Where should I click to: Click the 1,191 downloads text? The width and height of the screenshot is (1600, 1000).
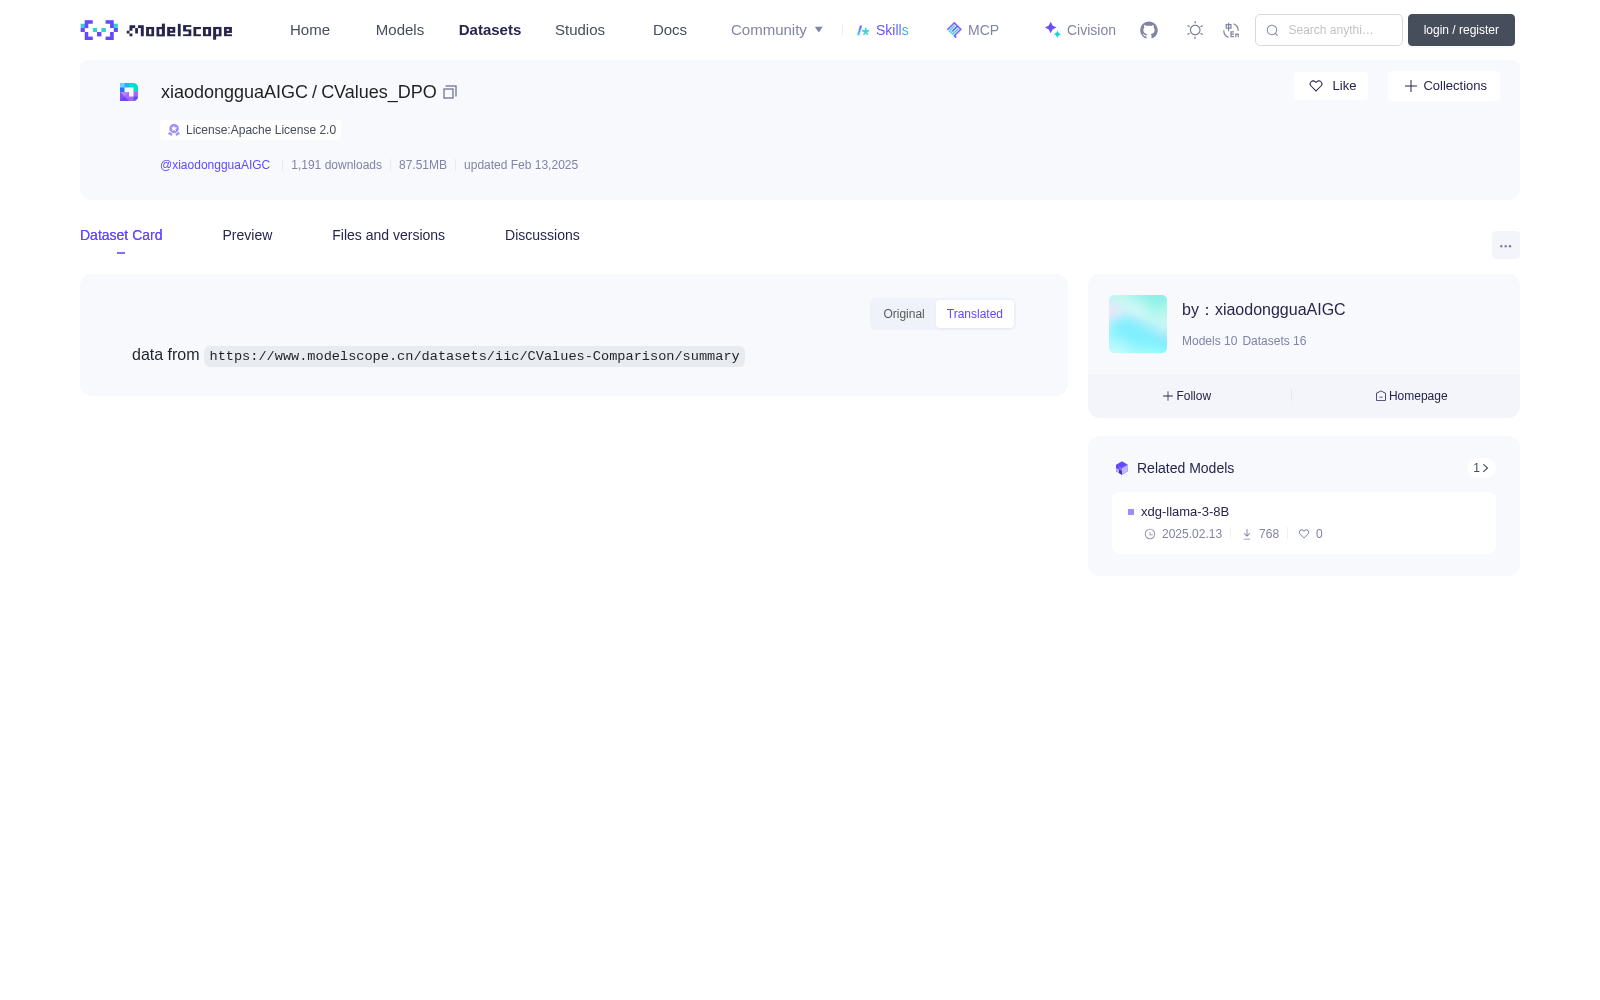point(336,165)
